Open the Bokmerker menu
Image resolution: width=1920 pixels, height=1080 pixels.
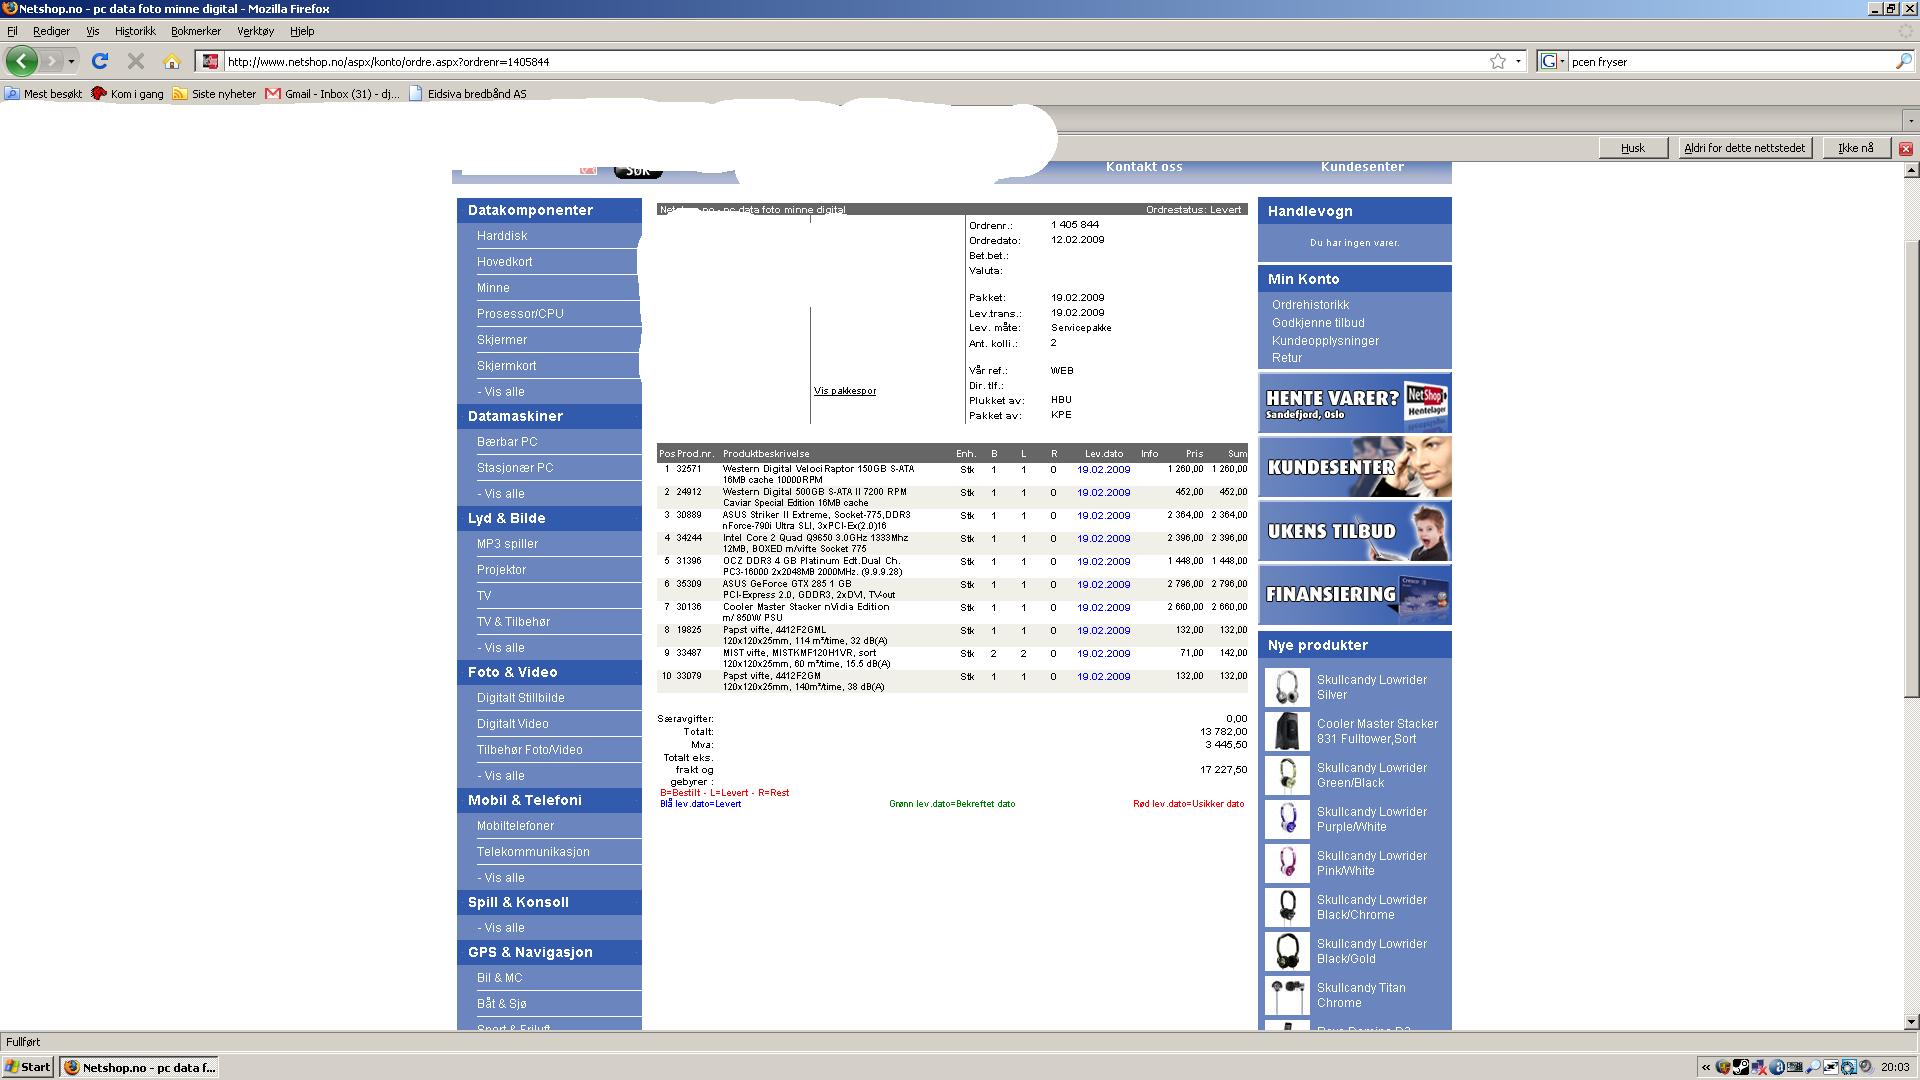point(196,31)
